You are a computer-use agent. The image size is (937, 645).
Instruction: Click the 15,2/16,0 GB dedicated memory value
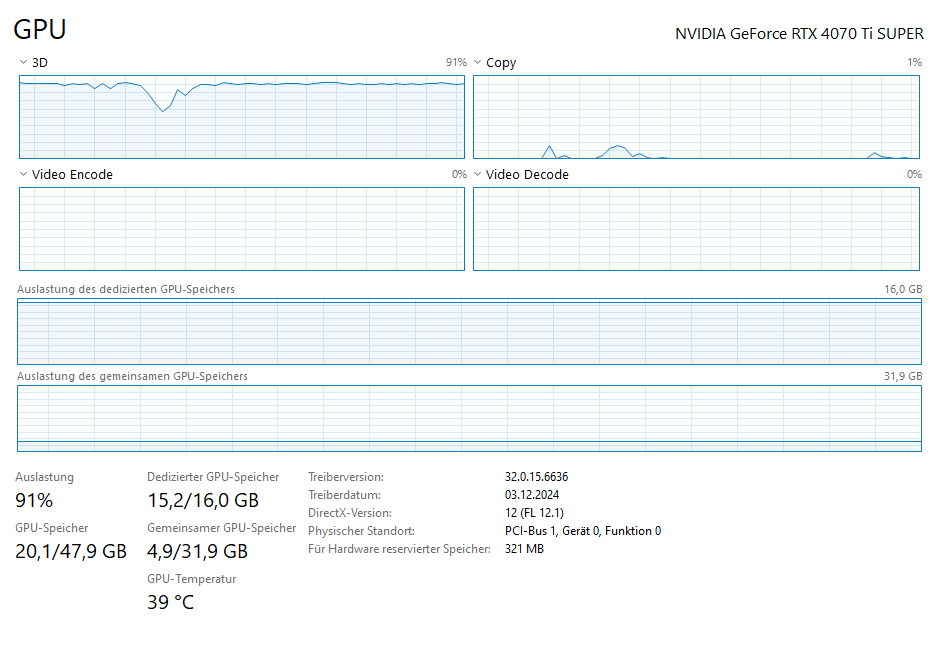[203, 500]
